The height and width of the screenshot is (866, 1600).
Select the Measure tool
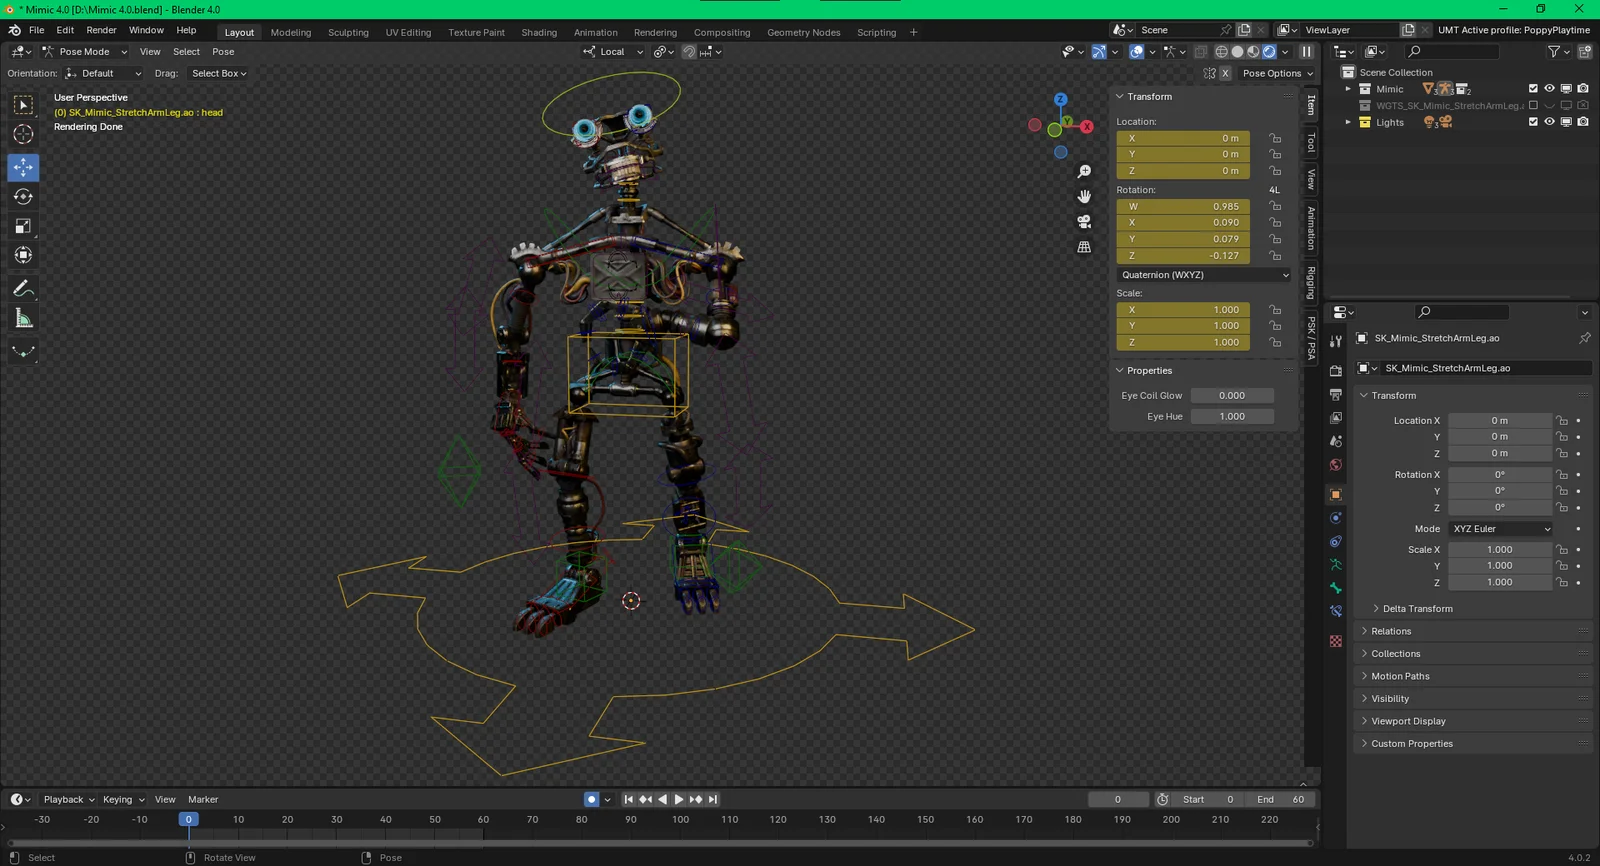pos(23,318)
